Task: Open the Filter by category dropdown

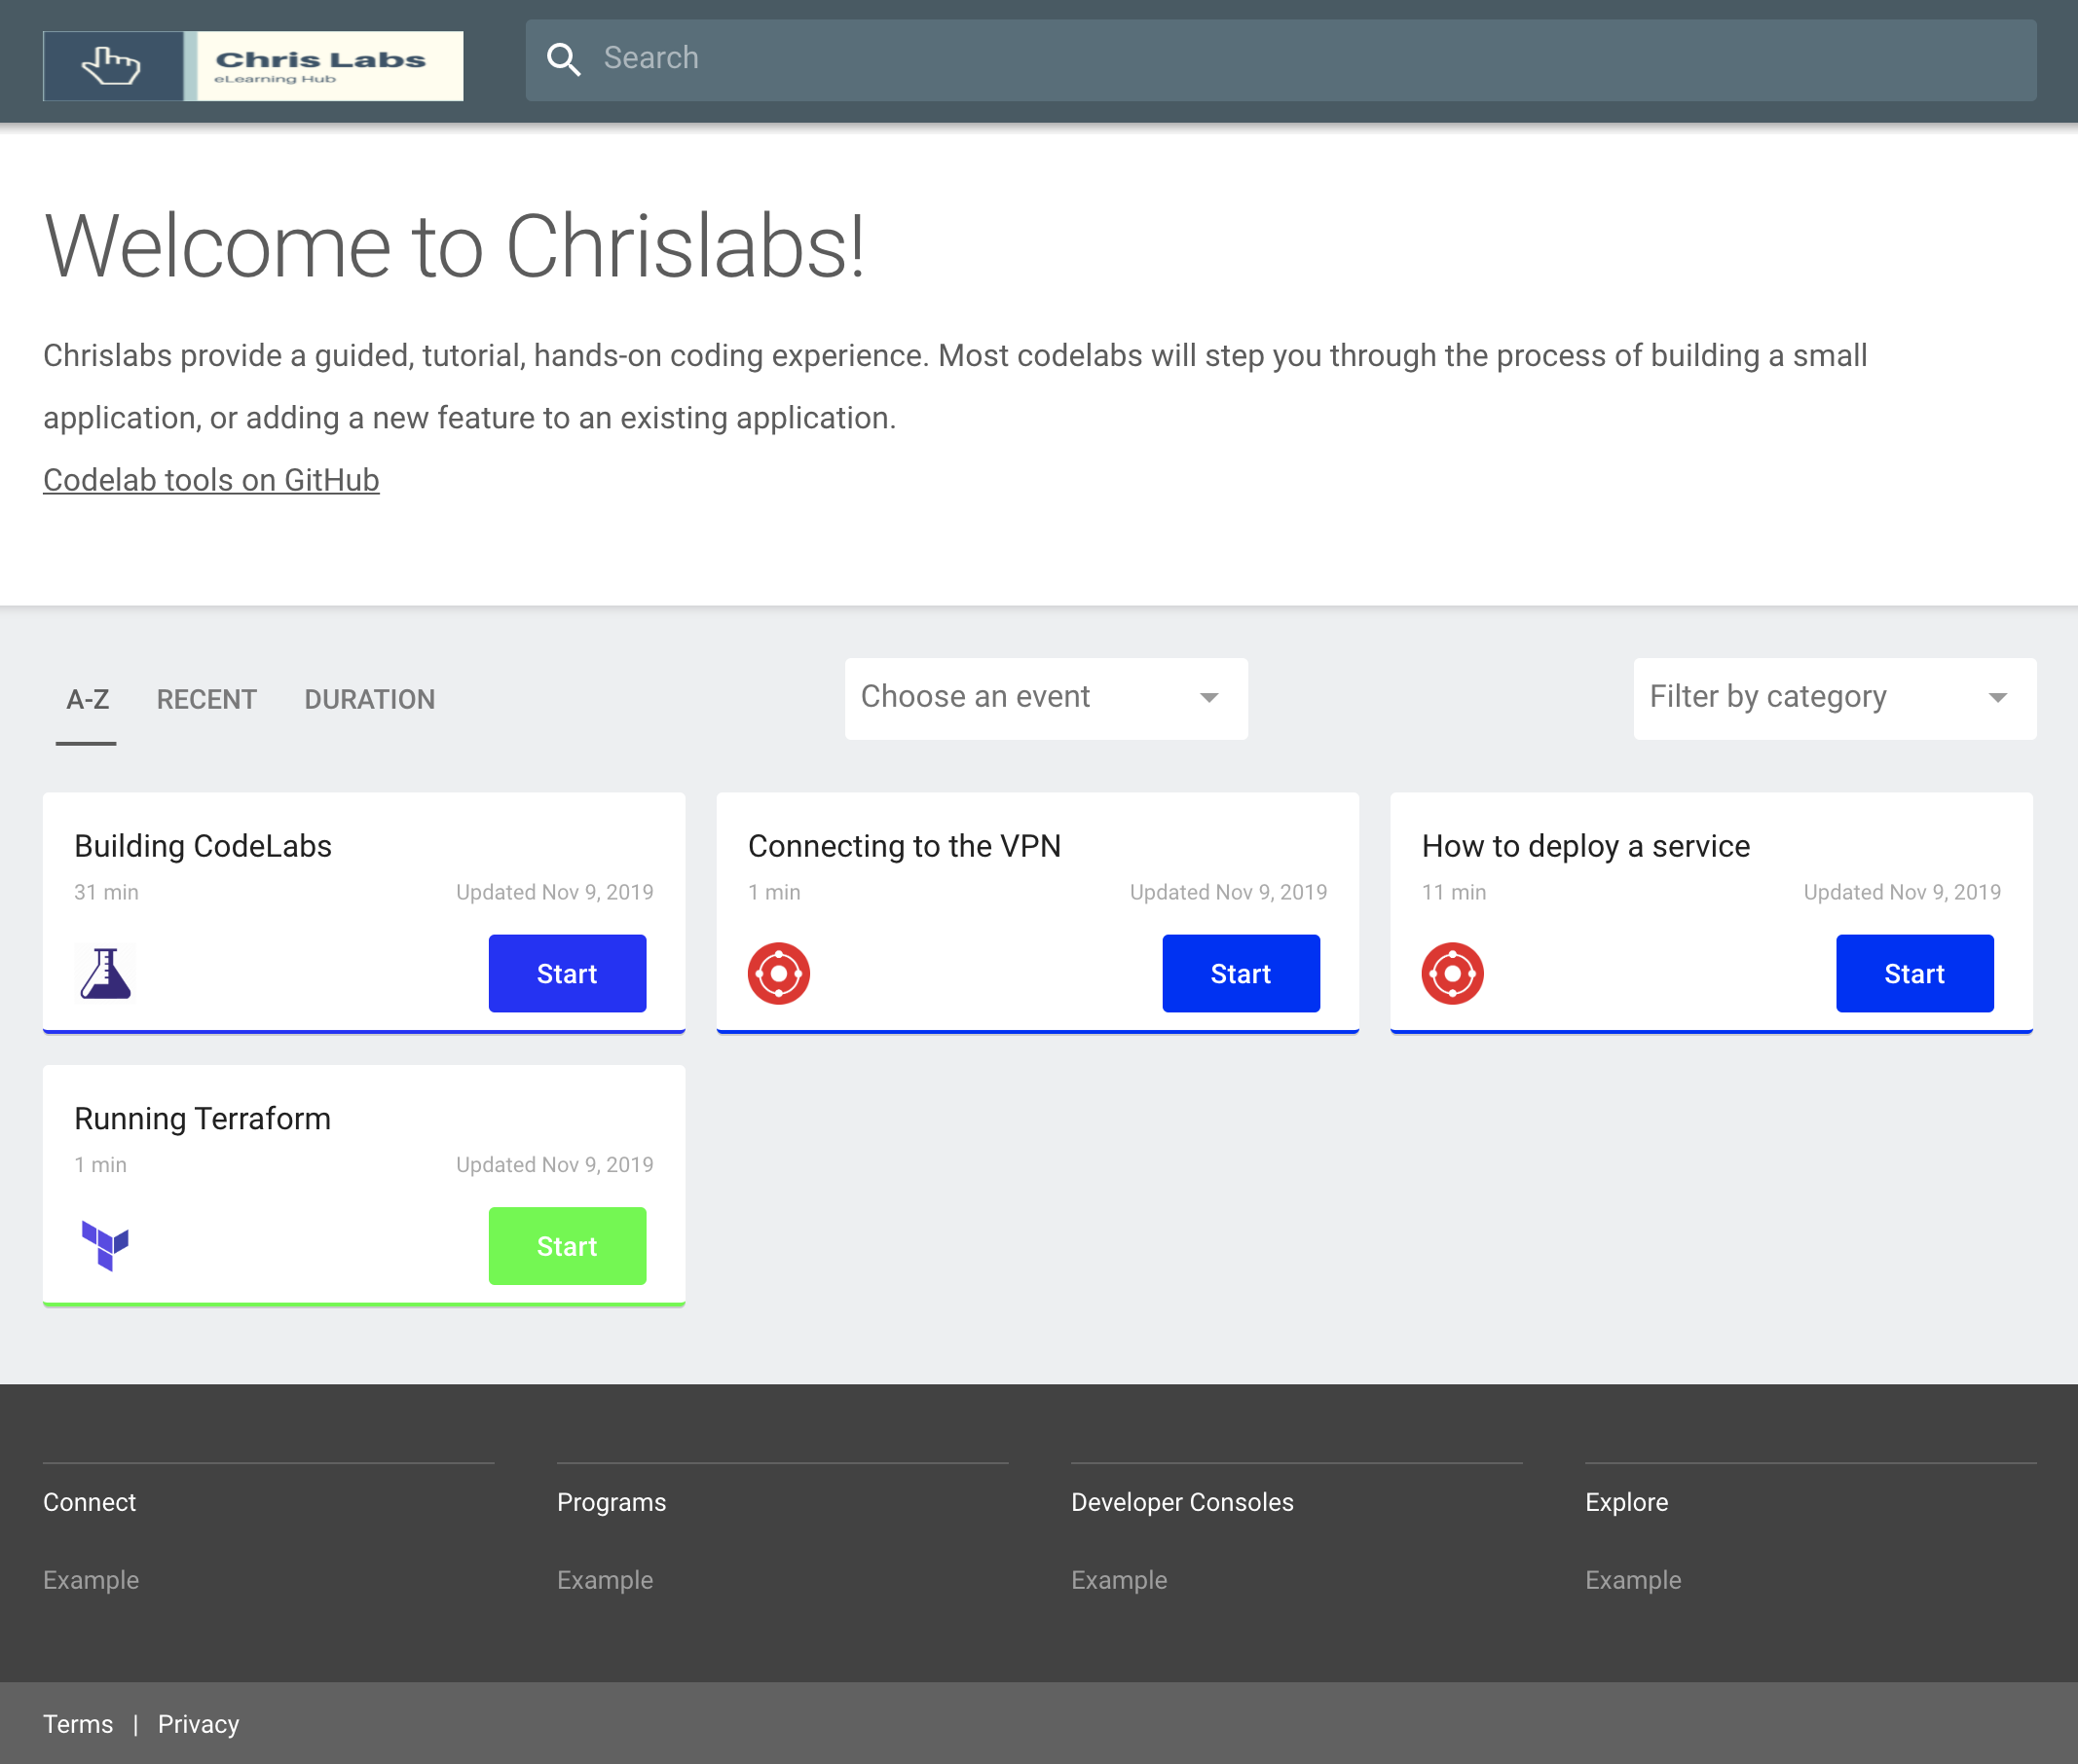Action: tap(1833, 698)
